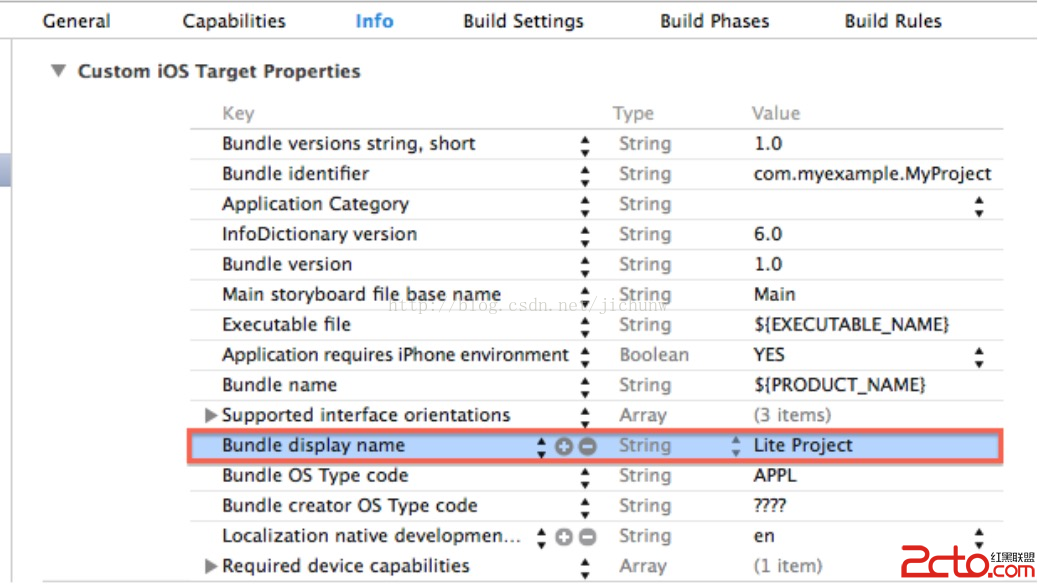
Task: Go to the Capabilities tab
Action: click(234, 21)
